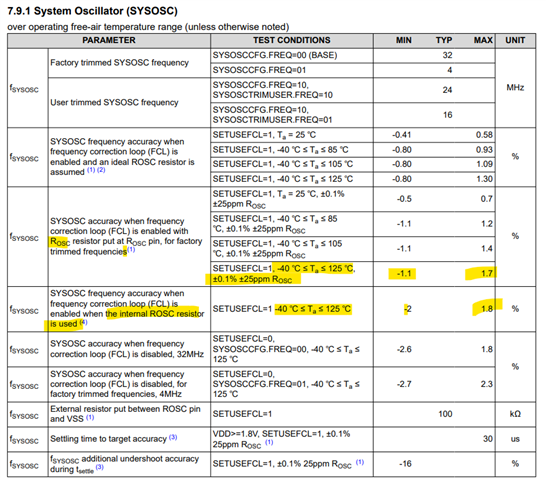Select the typical value 24

coord(447,90)
